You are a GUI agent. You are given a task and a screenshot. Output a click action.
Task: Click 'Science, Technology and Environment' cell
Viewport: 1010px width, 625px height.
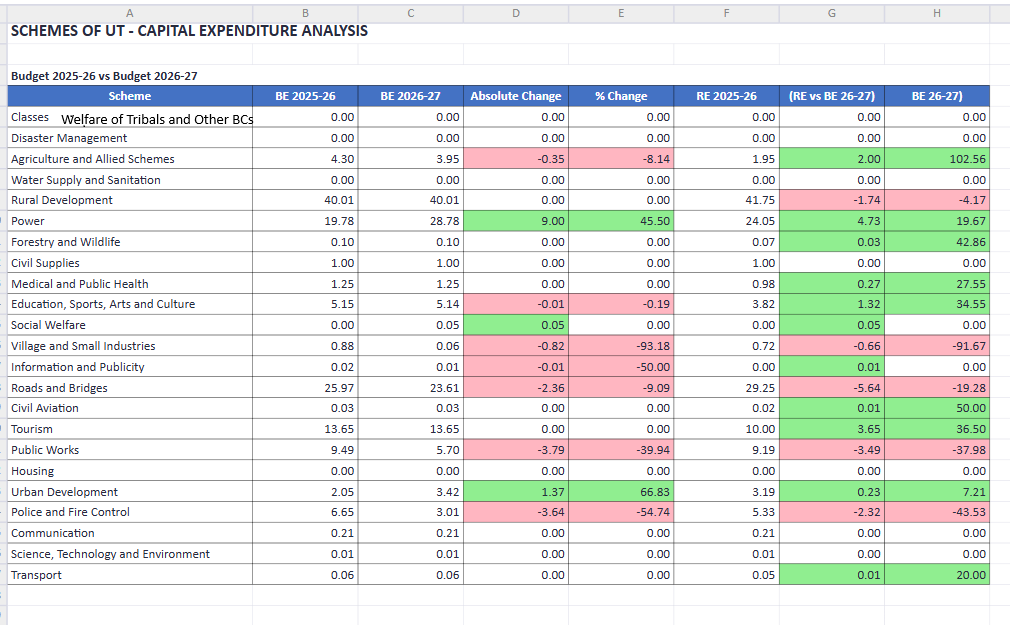[129, 554]
